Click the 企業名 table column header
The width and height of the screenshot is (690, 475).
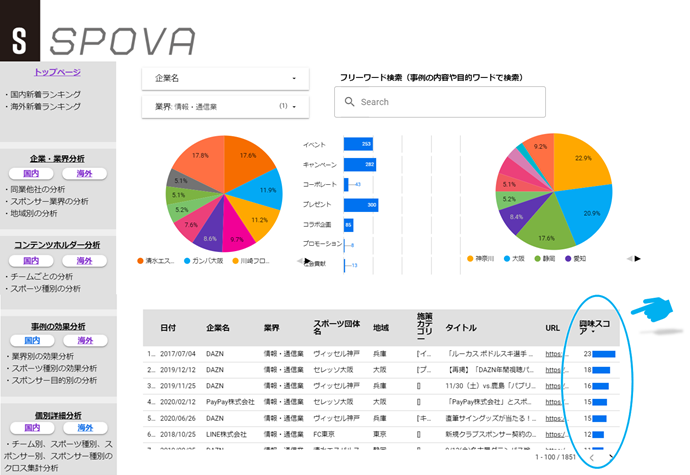pos(218,328)
